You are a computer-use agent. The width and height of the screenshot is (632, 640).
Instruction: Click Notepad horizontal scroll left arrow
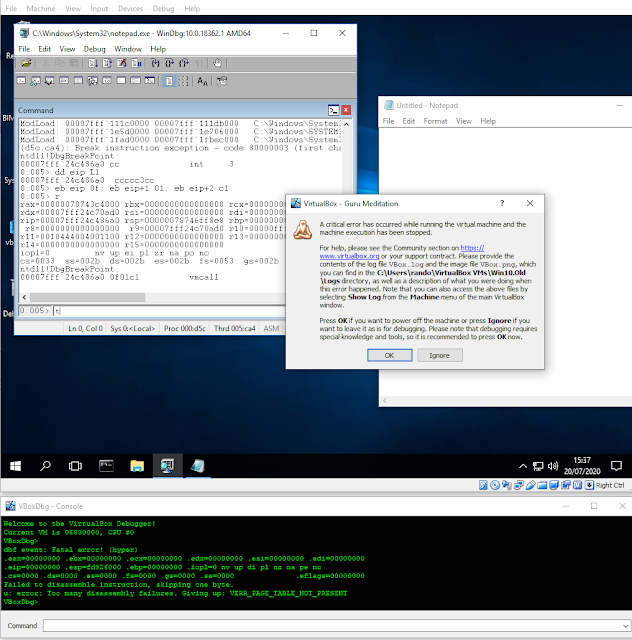pos(385,400)
